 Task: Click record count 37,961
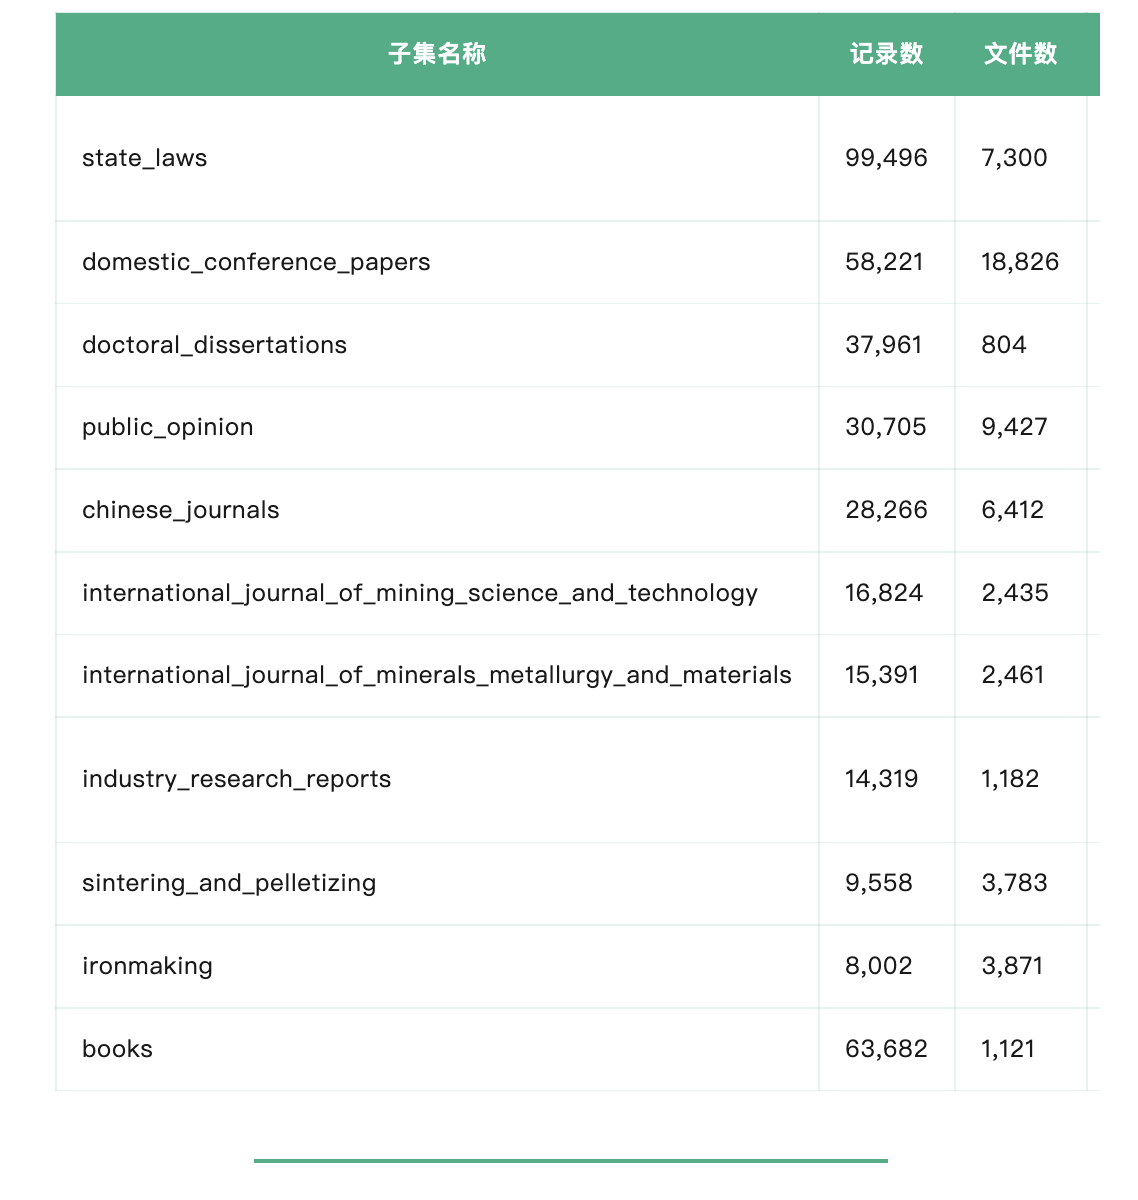pyautogui.click(x=883, y=345)
